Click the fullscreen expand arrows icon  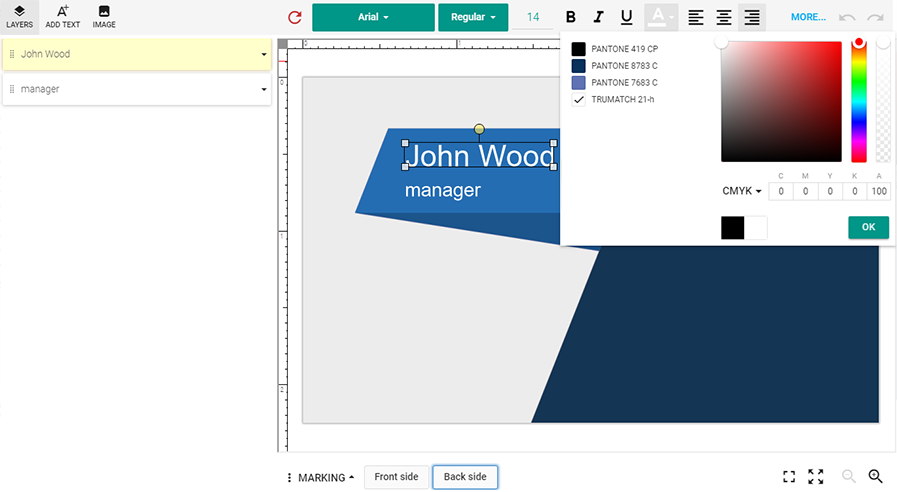[x=816, y=477]
